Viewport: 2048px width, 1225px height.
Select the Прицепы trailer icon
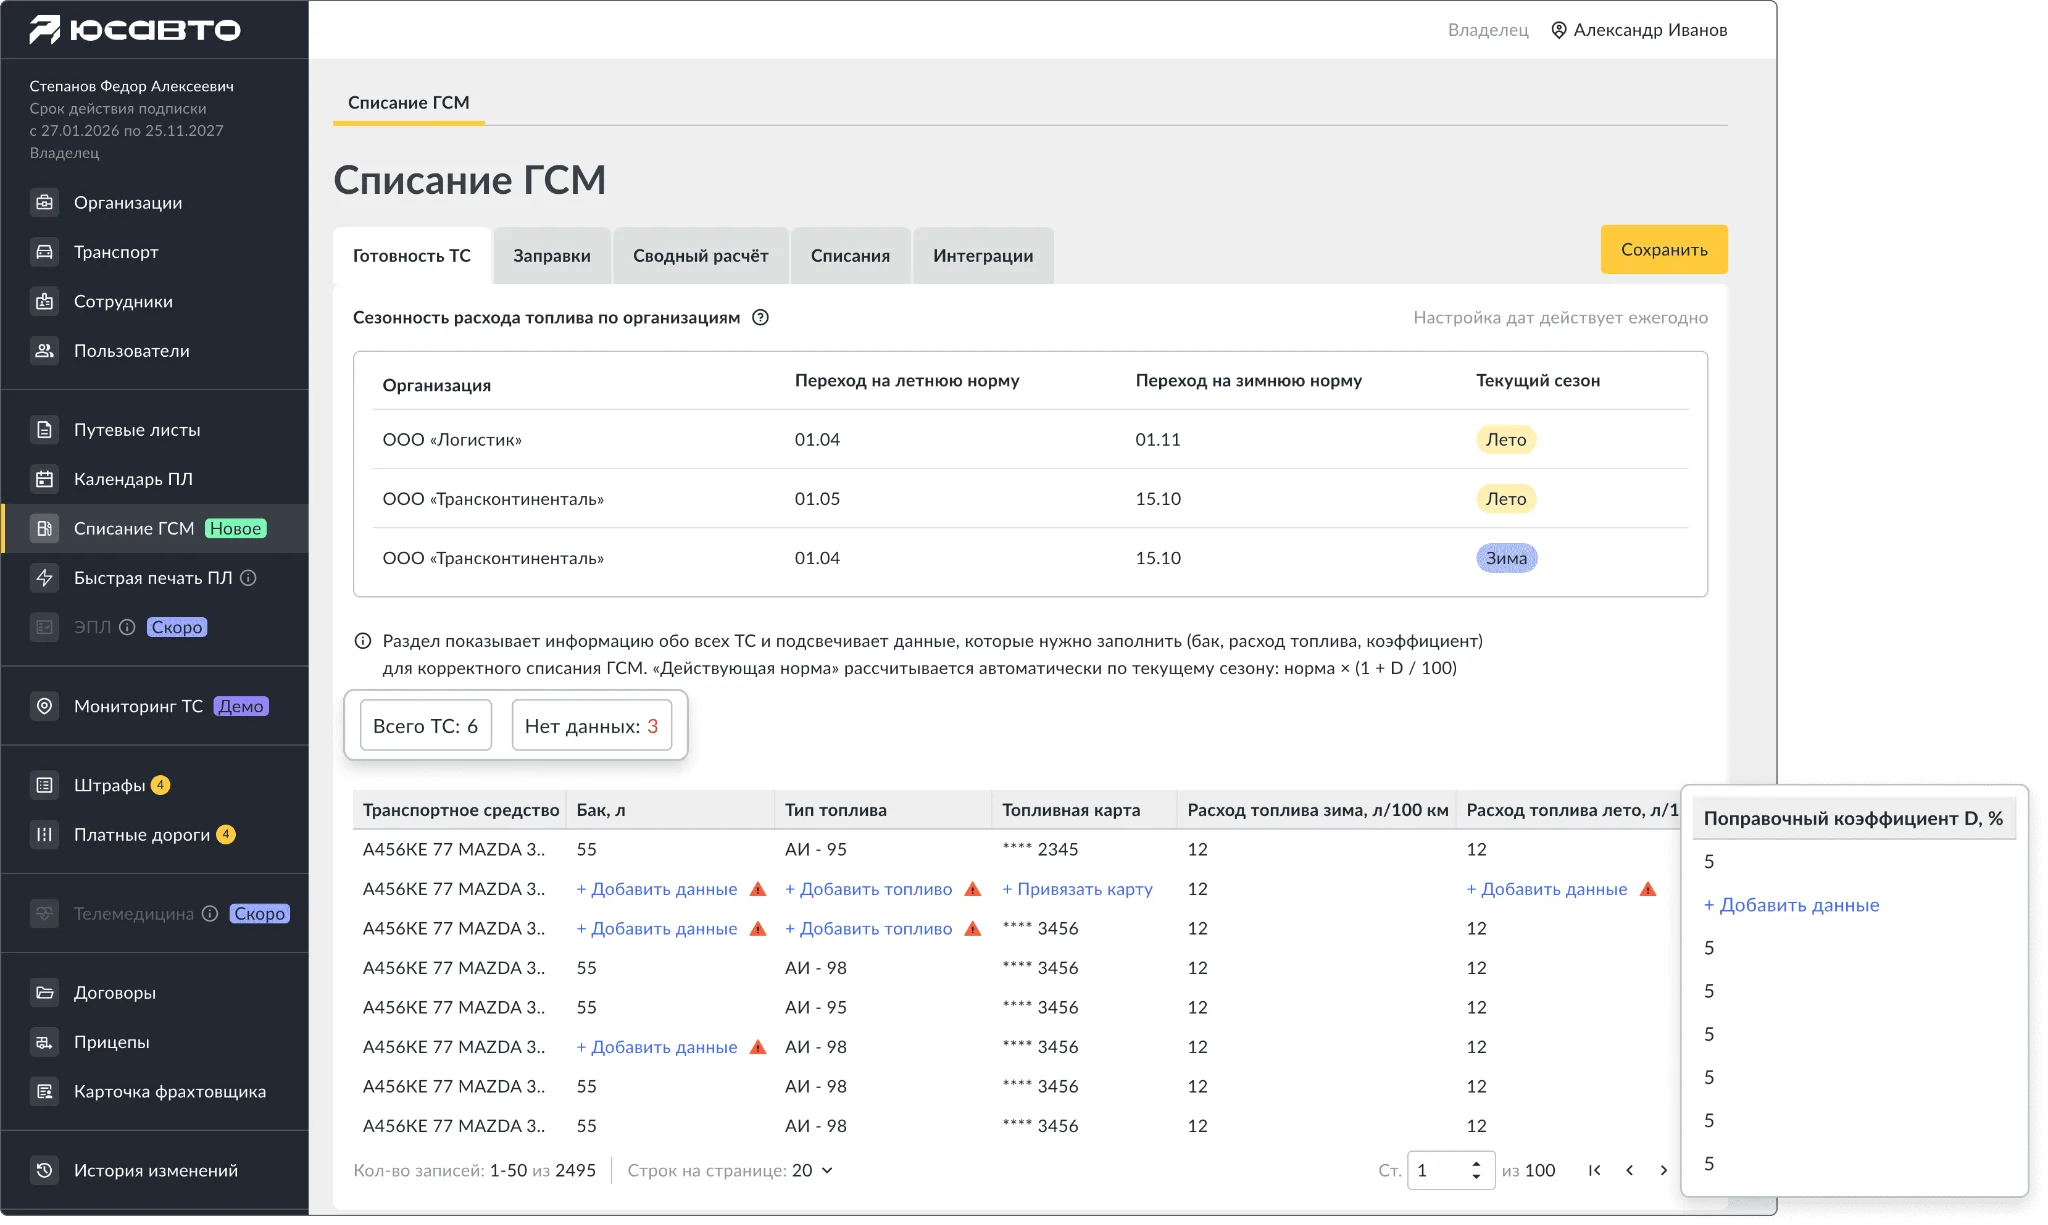44,1042
